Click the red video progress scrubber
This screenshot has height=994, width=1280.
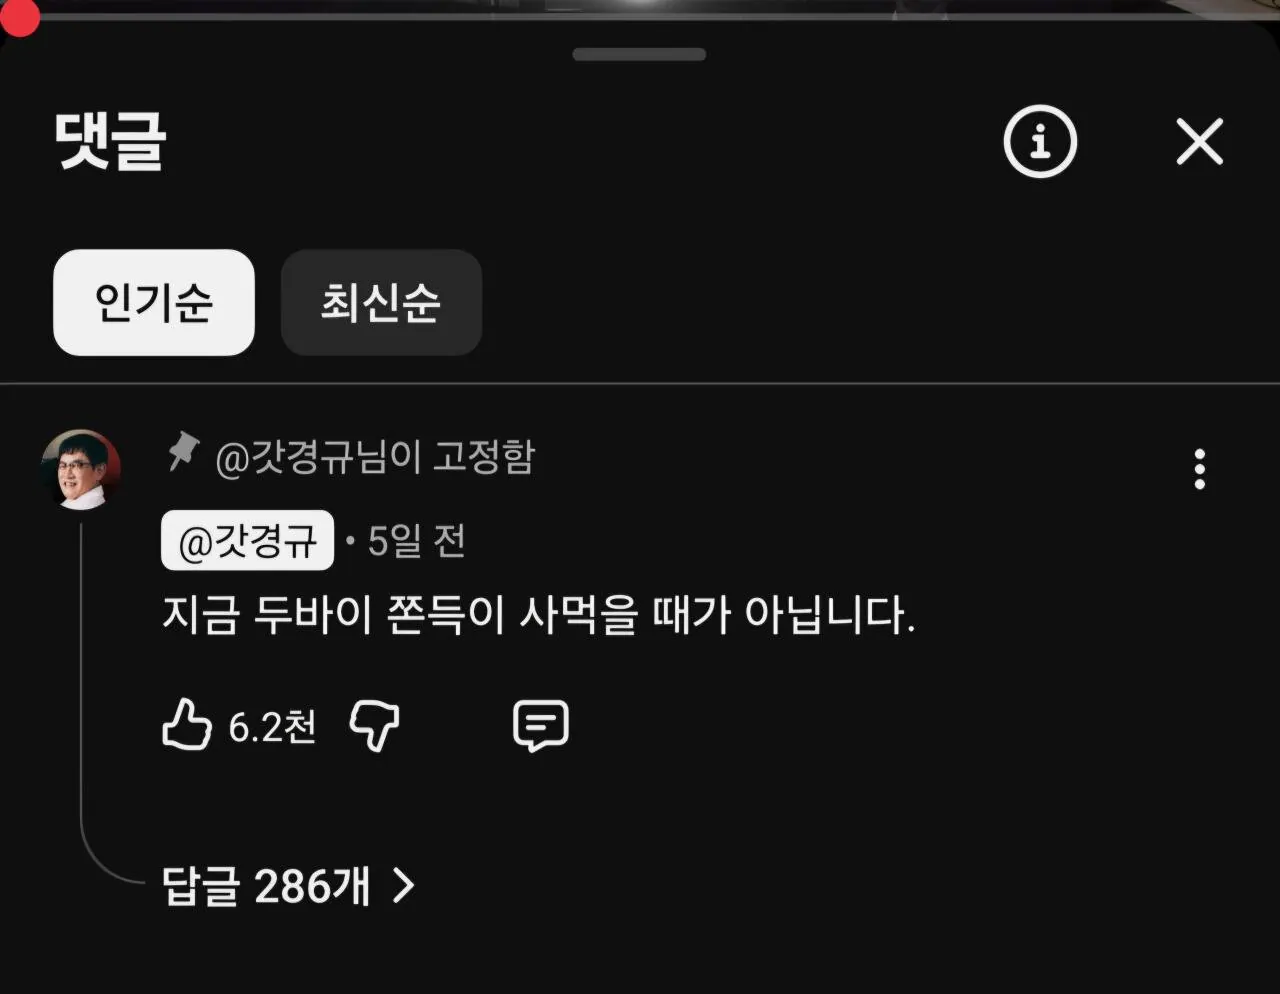[18, 18]
